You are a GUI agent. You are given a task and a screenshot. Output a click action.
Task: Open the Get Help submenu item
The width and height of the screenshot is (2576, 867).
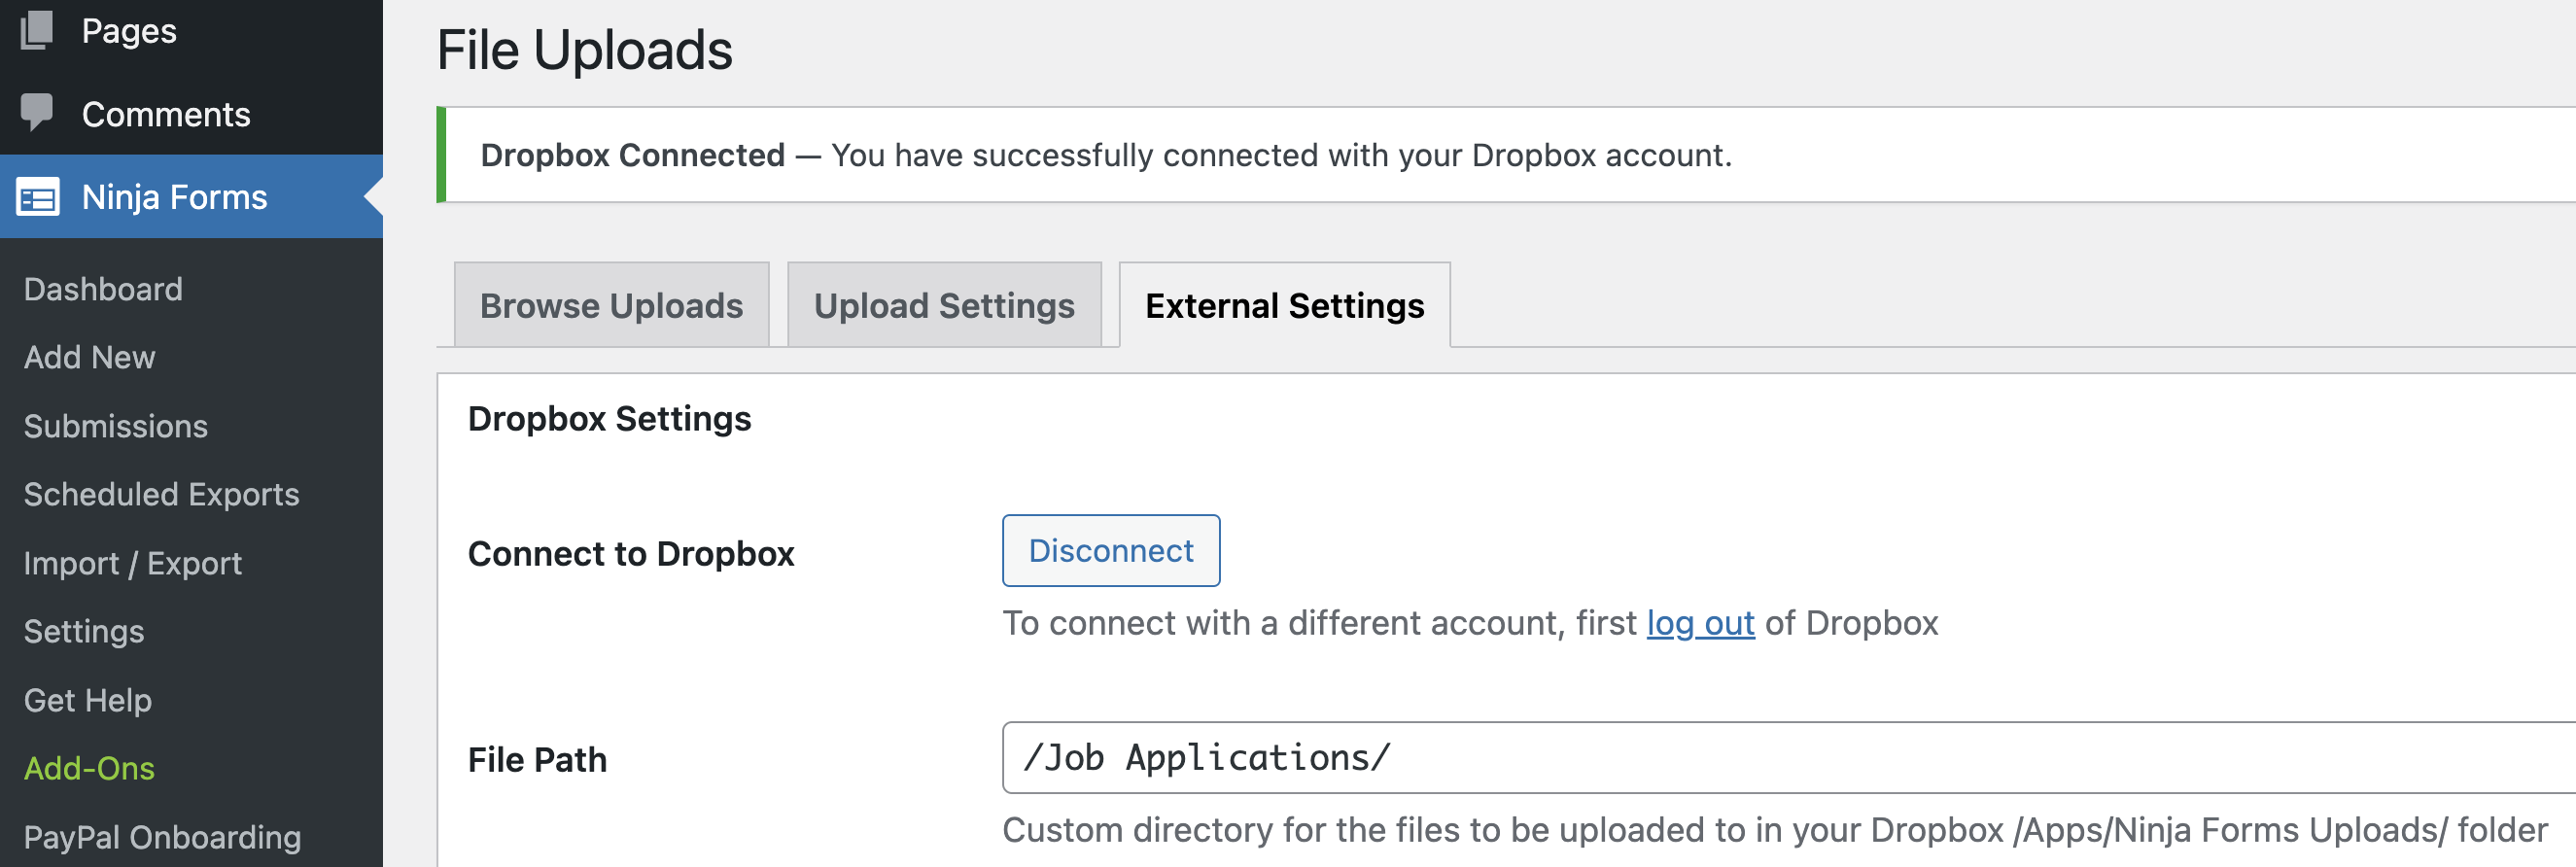point(88,700)
